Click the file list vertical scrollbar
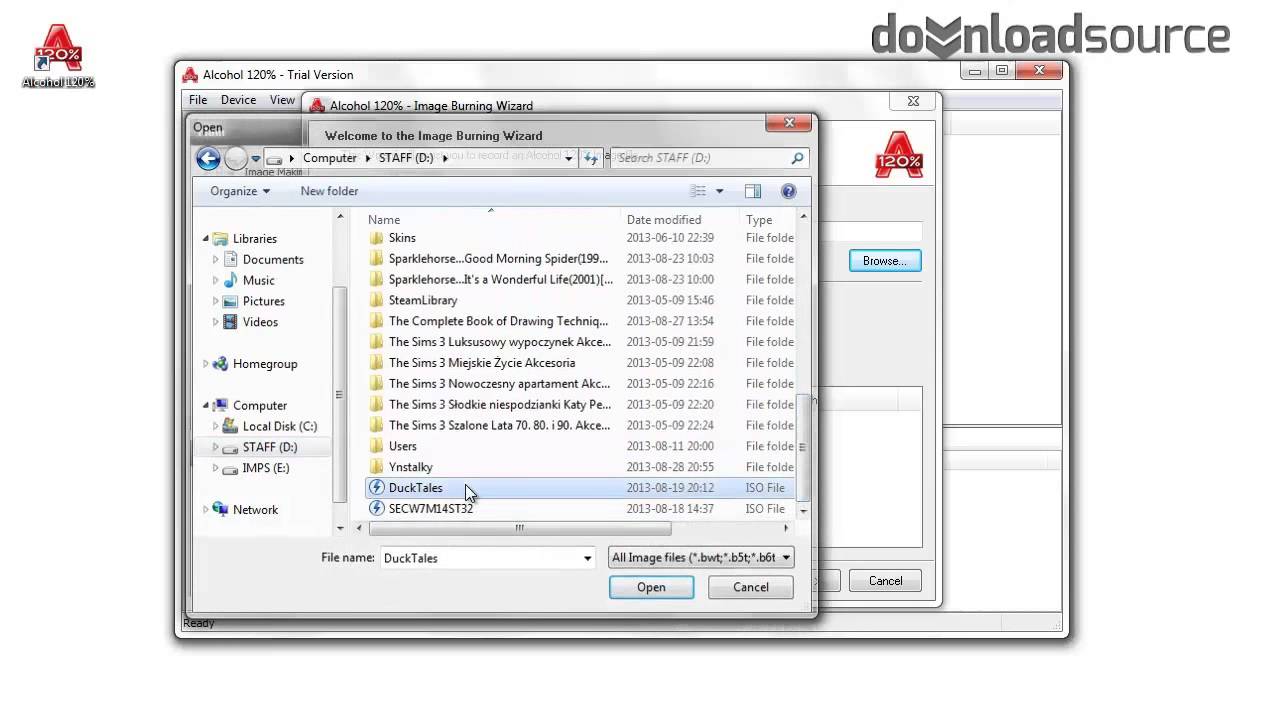1280x720 pixels. tap(804, 447)
